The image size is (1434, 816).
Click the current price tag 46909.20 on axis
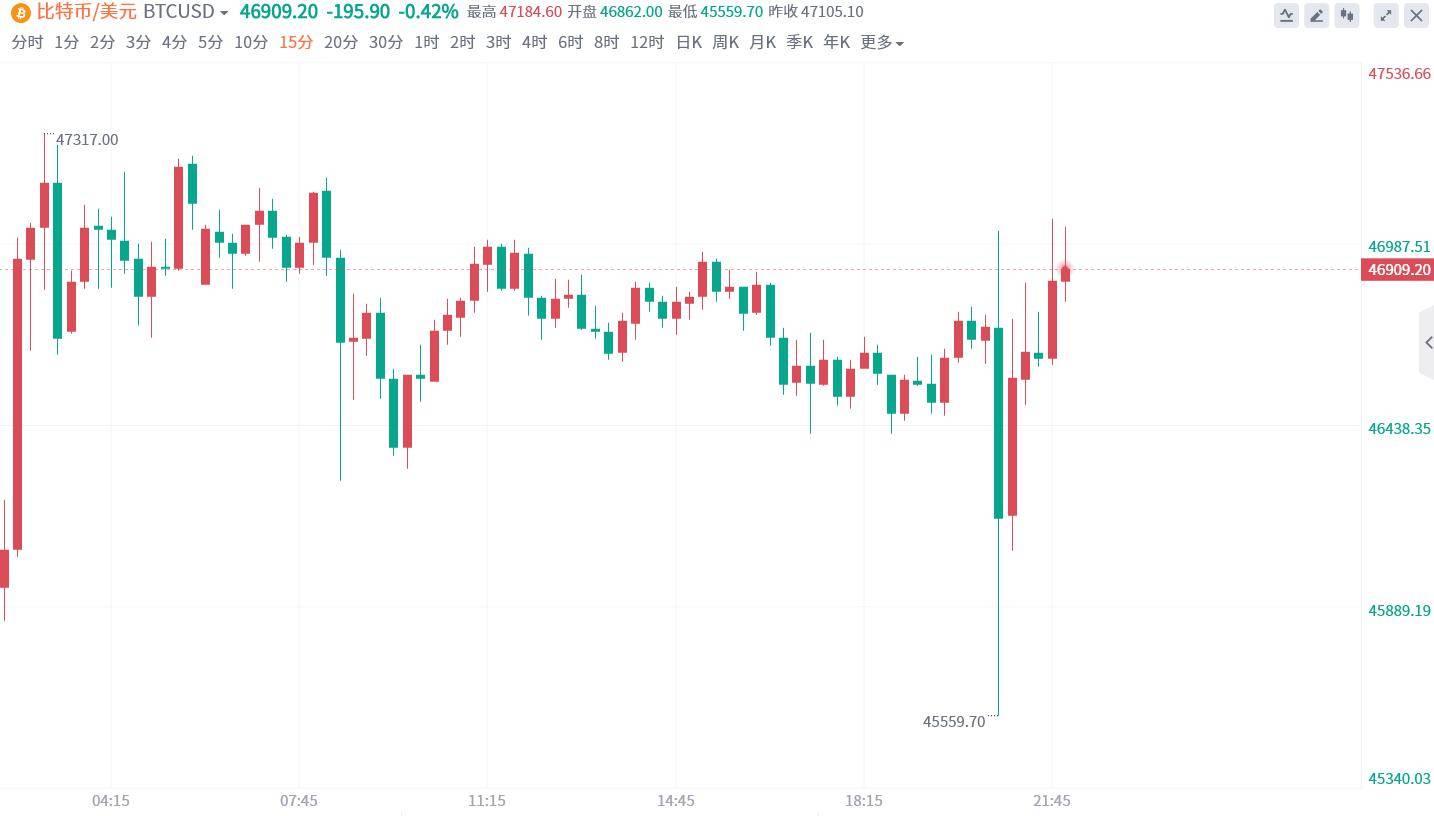[x=1398, y=270]
